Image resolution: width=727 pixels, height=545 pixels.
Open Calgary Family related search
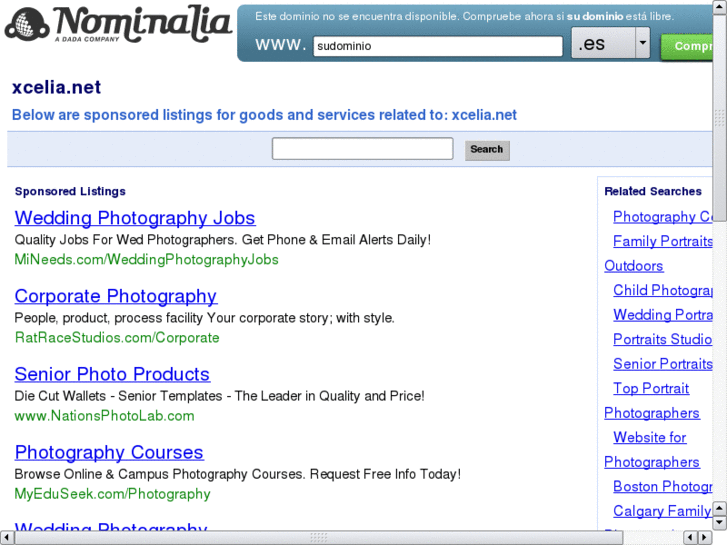coord(663,511)
